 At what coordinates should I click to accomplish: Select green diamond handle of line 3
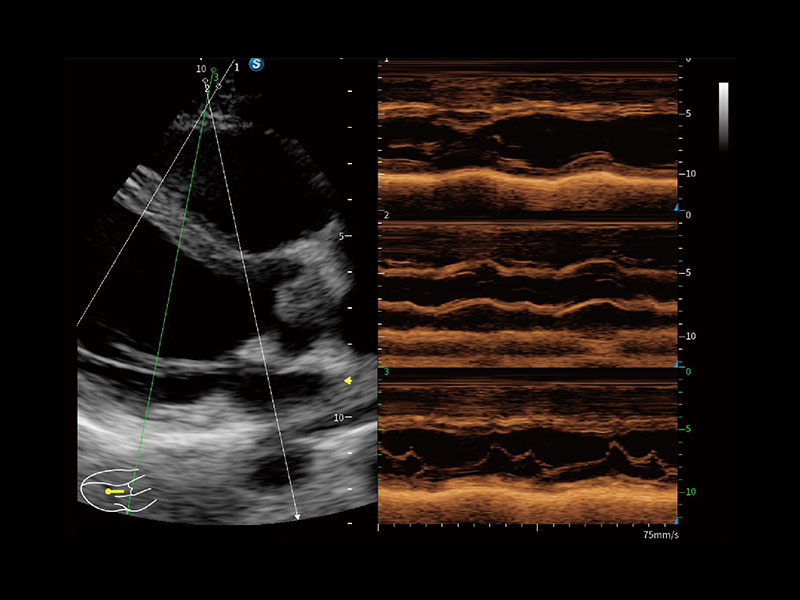214,70
